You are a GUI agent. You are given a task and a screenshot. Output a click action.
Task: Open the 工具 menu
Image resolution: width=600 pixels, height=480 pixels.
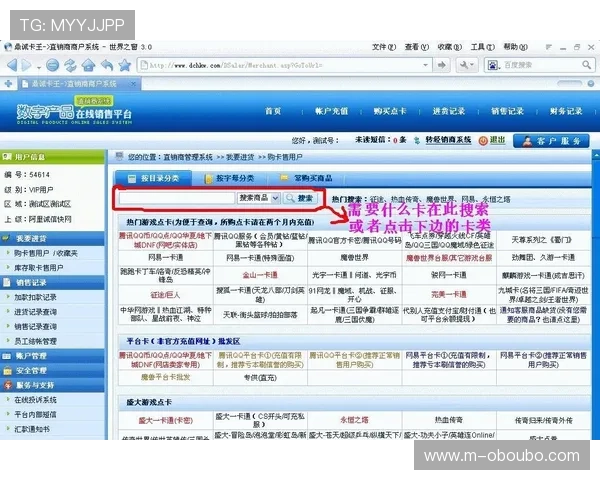tap(483, 47)
